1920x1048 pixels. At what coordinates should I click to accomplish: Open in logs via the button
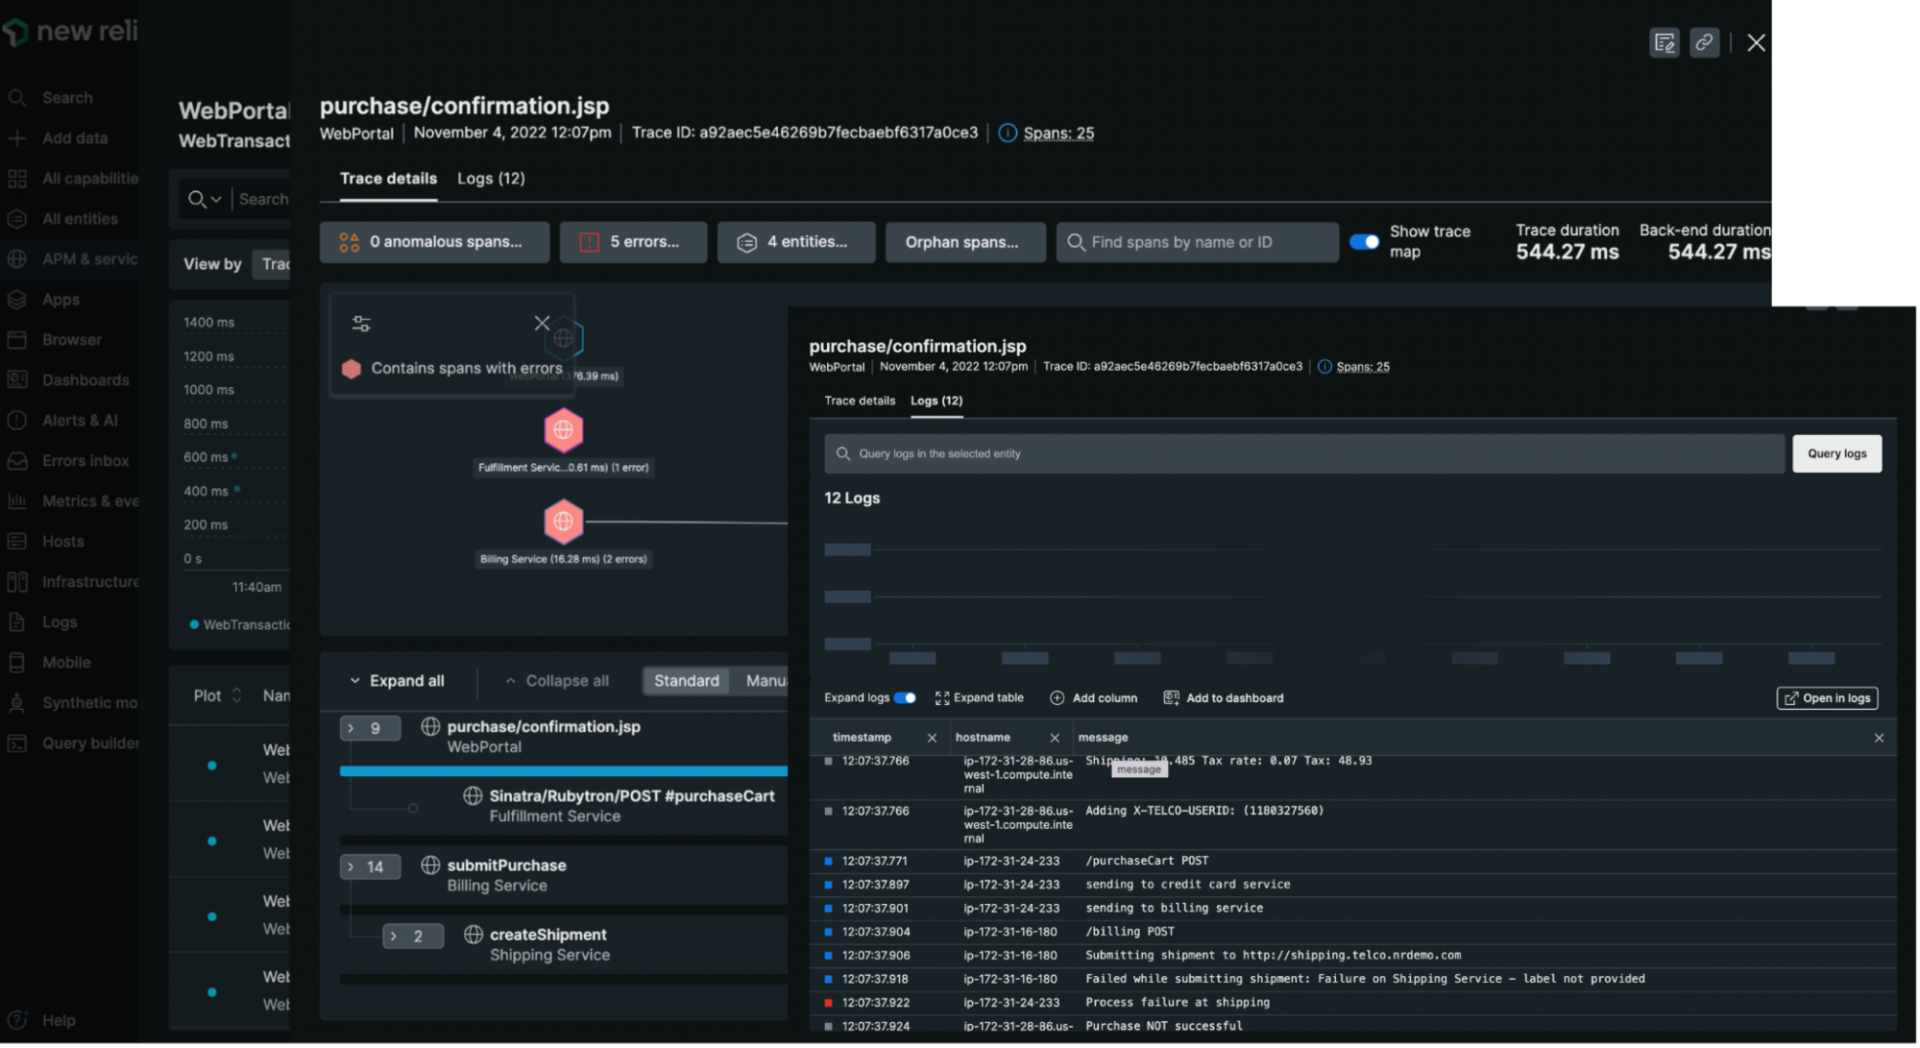coord(1827,697)
